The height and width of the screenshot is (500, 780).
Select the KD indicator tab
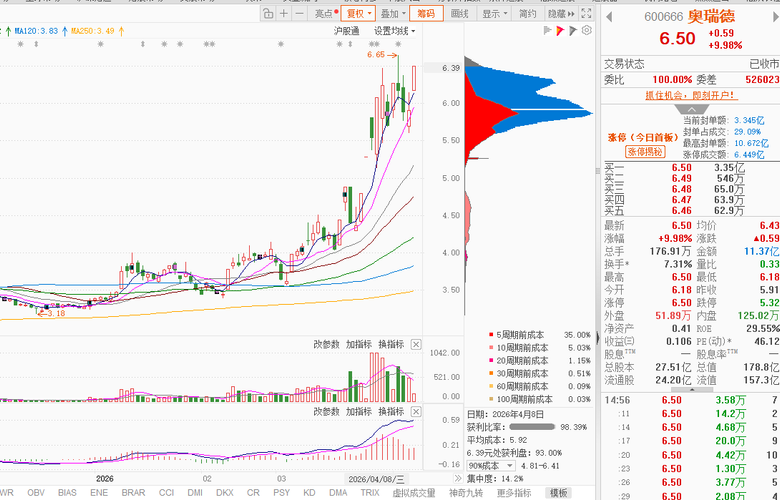[309, 493]
